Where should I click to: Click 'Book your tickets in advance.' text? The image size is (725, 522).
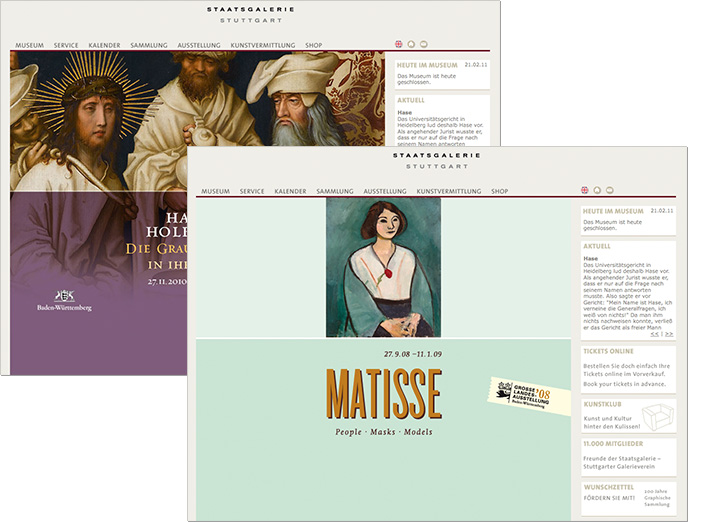[x=624, y=384]
